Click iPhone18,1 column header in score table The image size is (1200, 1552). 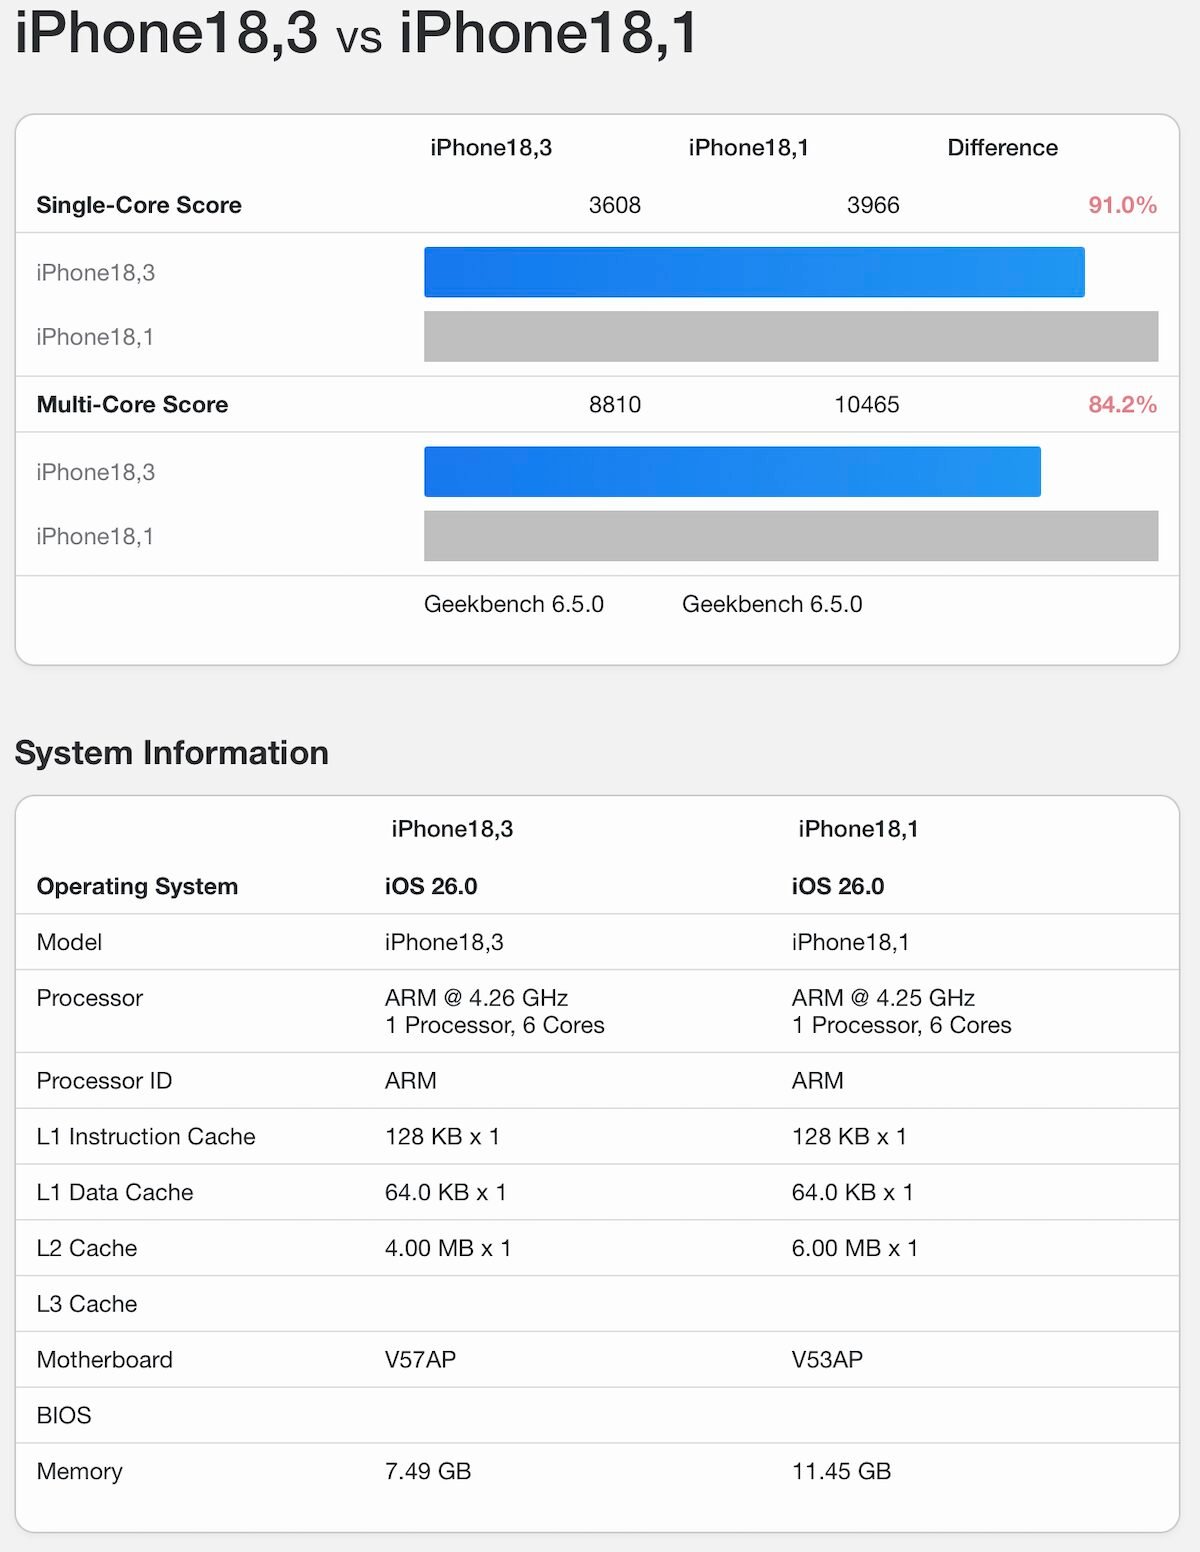(749, 148)
